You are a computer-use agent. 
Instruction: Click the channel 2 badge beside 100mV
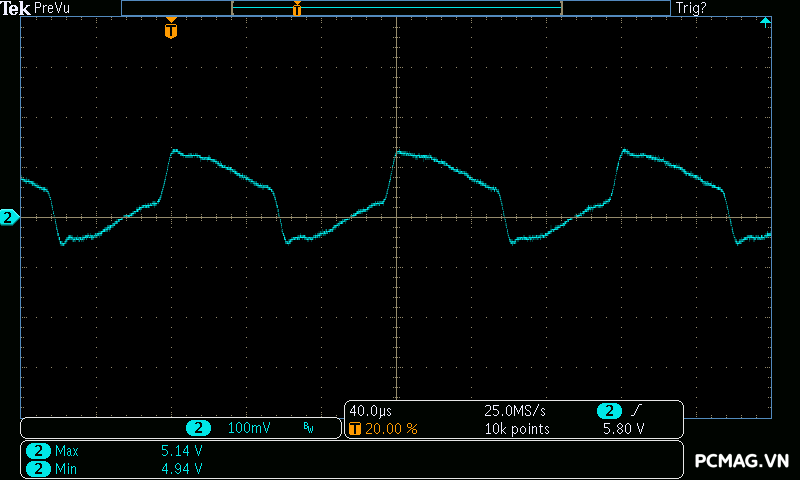(x=198, y=428)
